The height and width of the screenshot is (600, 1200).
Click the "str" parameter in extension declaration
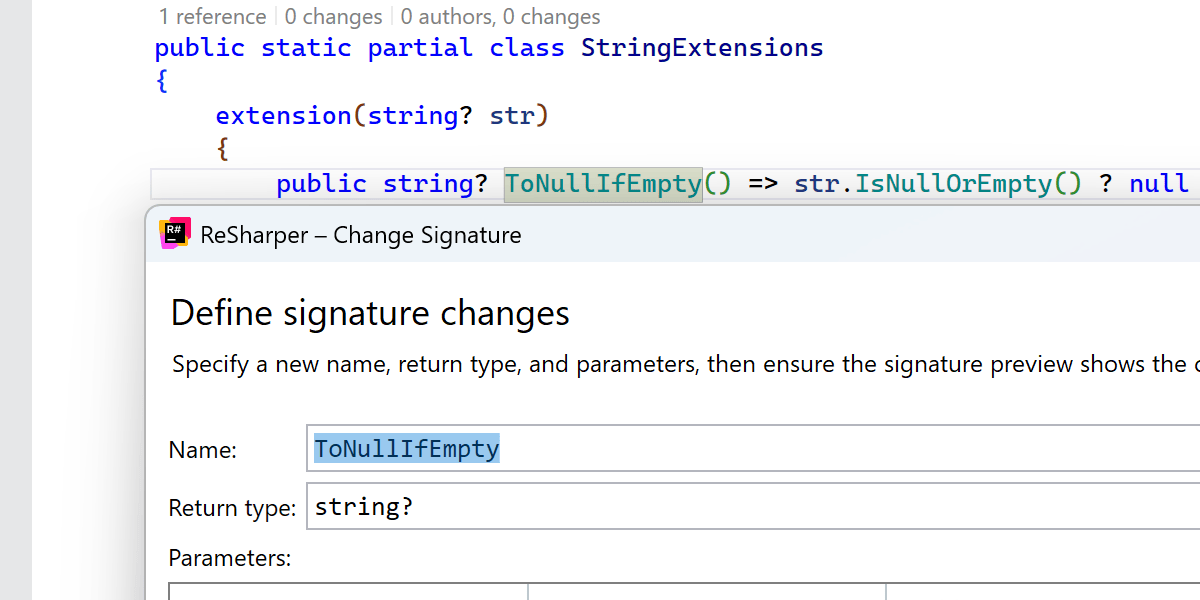click(512, 116)
